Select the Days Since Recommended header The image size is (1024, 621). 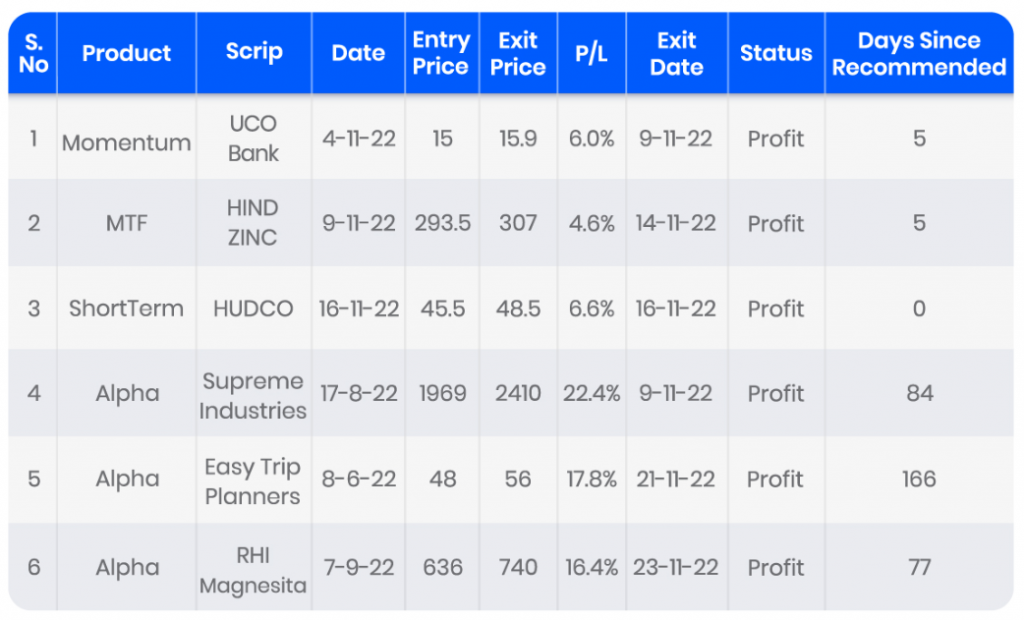point(919,54)
